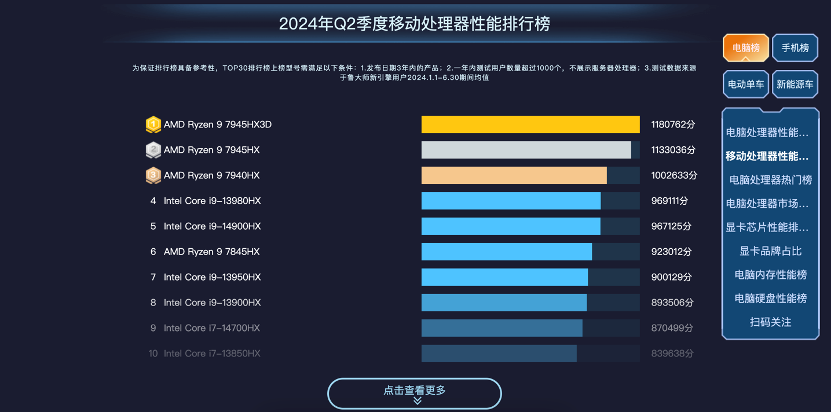The width and height of the screenshot is (832, 412).
Task: Open 电脑处理器热门榜 menu entry
Action: pos(770,180)
